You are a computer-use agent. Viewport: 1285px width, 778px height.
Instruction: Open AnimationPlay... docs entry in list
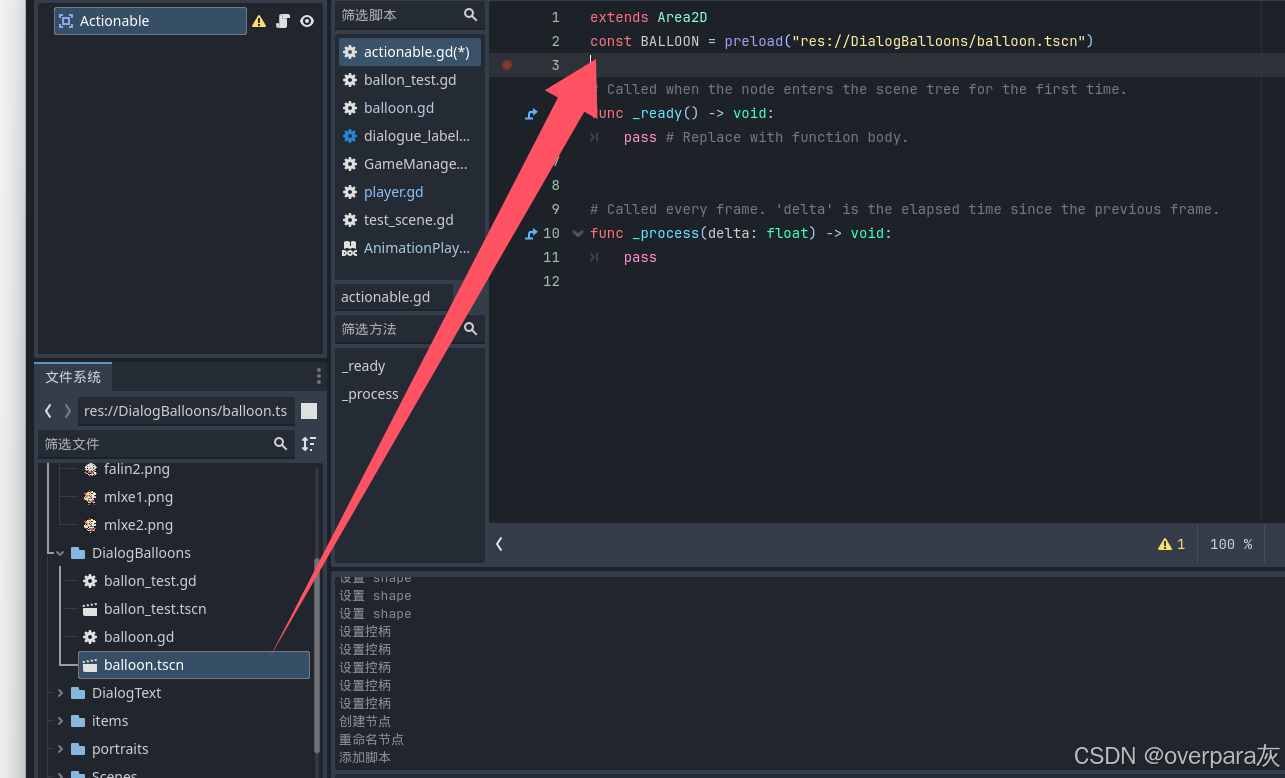[409, 248]
